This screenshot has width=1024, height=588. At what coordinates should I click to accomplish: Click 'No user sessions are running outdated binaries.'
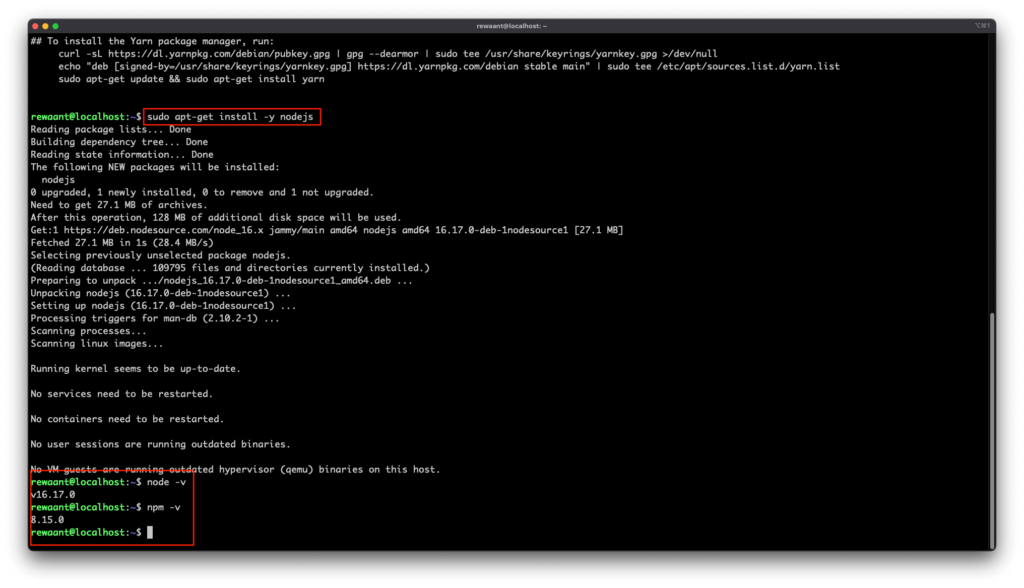161,444
